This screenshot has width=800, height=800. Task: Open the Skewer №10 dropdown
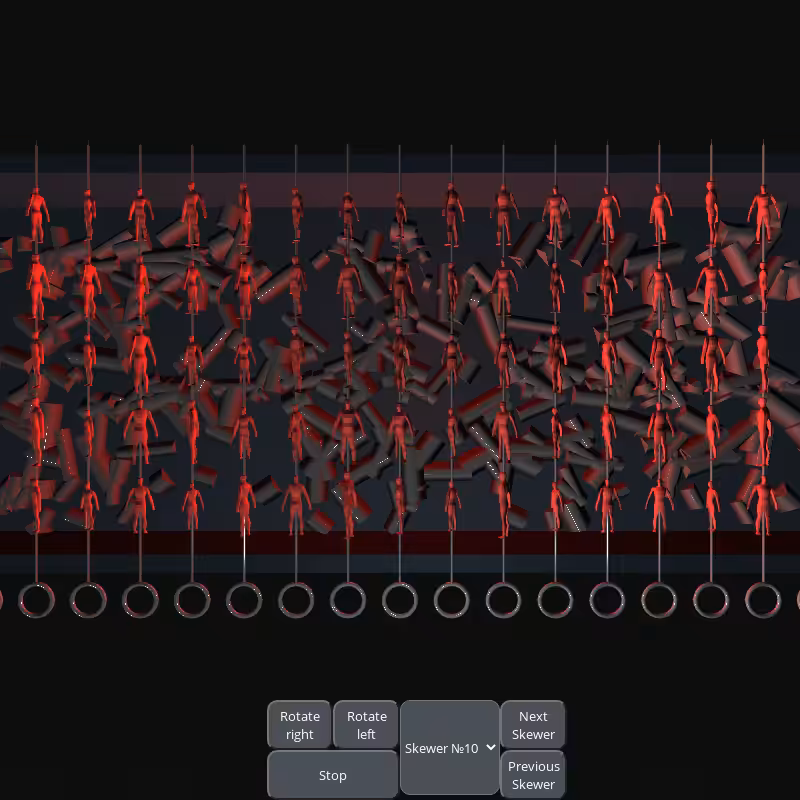[449, 747]
